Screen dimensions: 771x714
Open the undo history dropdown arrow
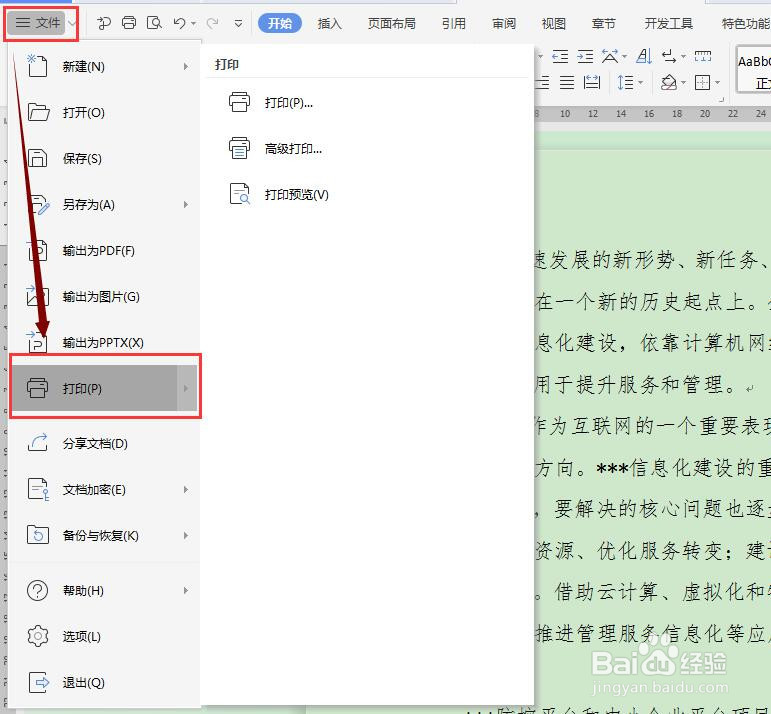pyautogui.click(x=193, y=24)
